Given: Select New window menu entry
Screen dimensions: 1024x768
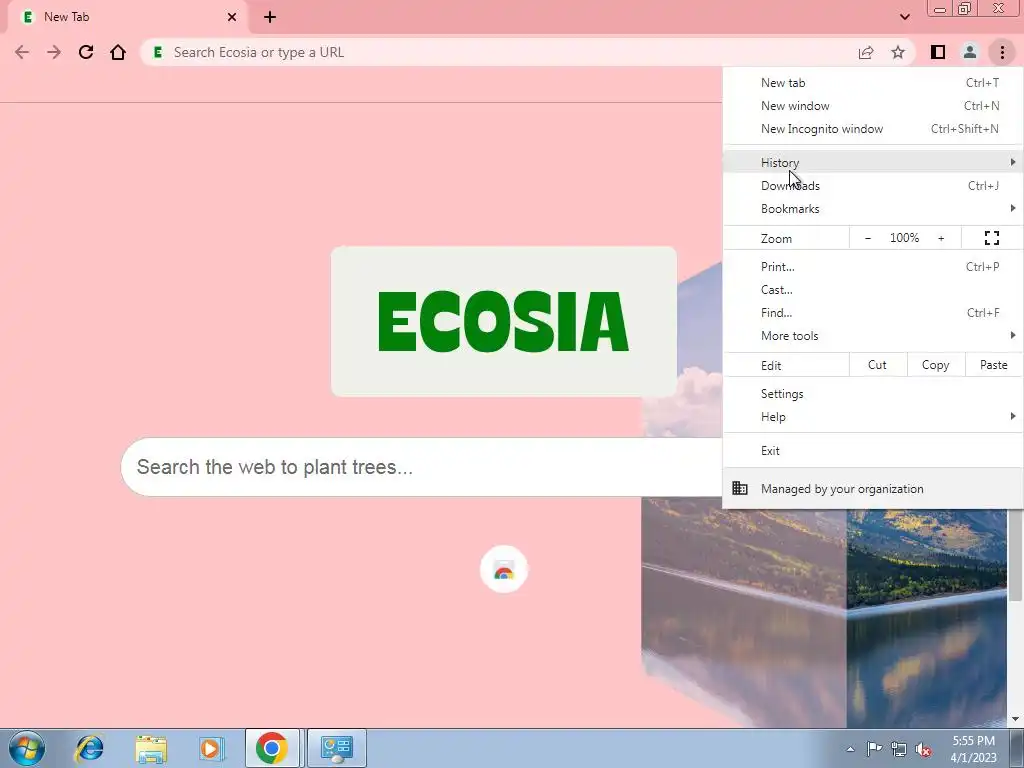Looking at the screenshot, I should [872, 106].
